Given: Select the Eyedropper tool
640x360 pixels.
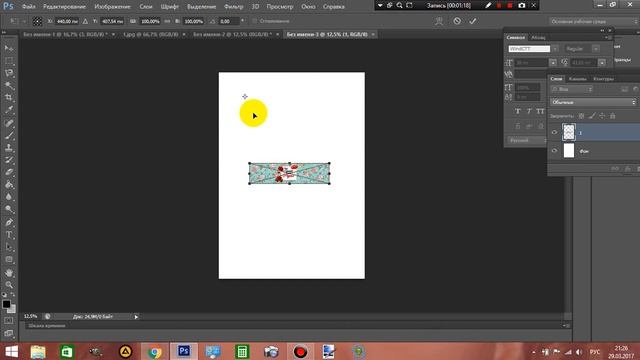Looking at the screenshot, I should [9, 110].
